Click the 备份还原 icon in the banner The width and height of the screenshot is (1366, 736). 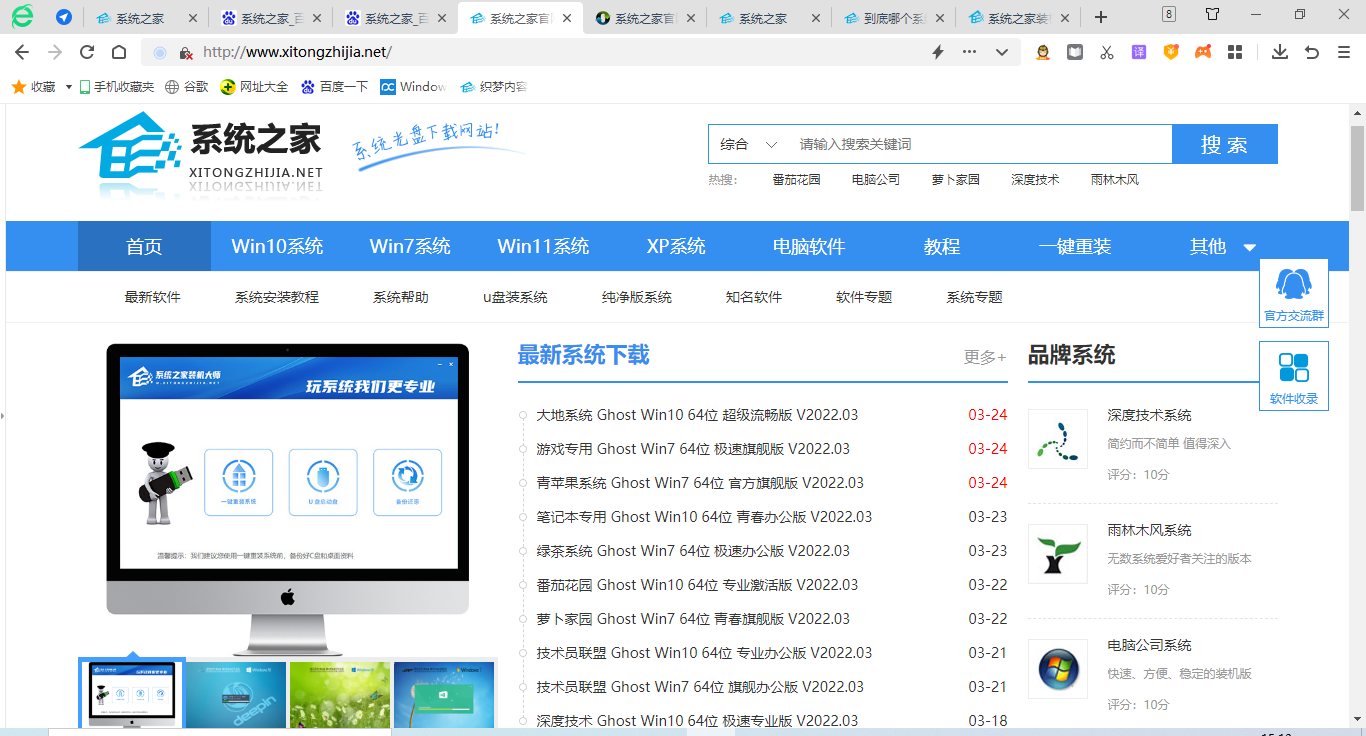tap(407, 485)
